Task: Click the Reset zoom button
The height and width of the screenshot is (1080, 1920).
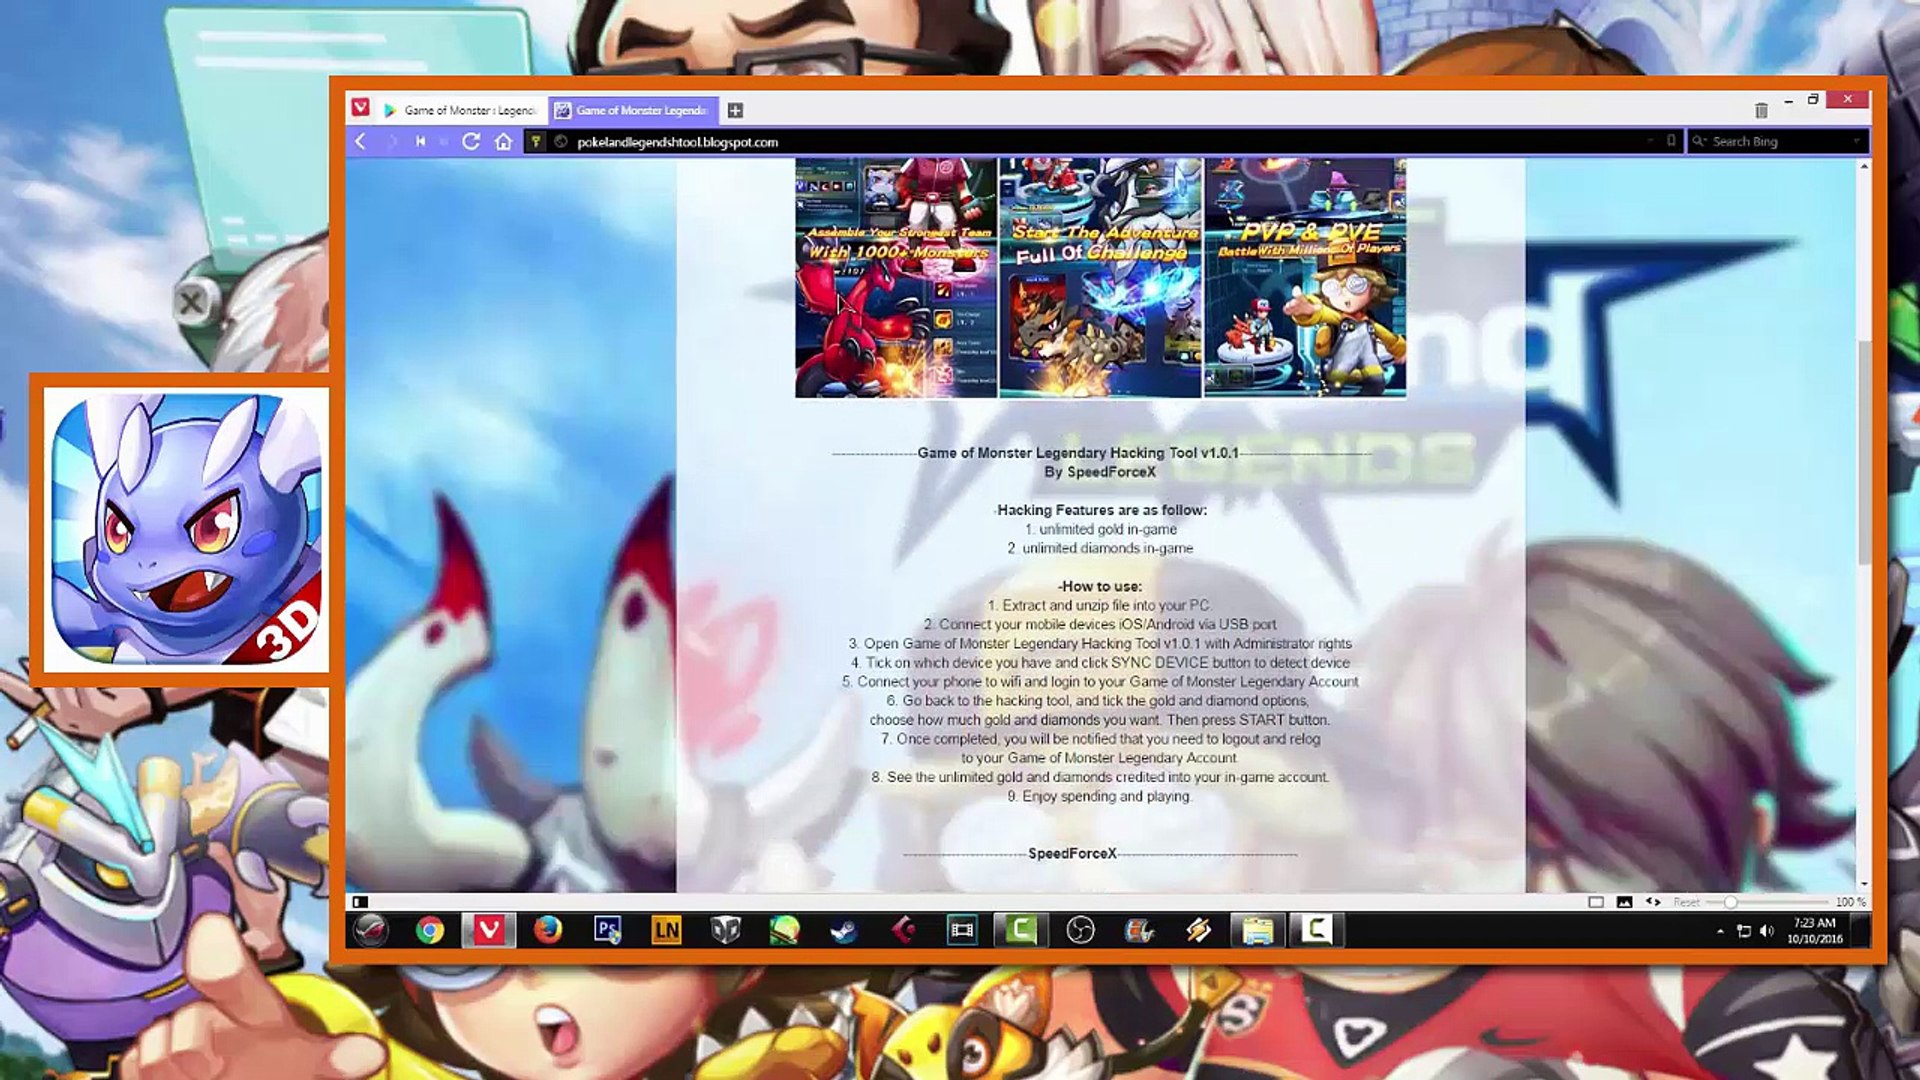Action: 1686,902
